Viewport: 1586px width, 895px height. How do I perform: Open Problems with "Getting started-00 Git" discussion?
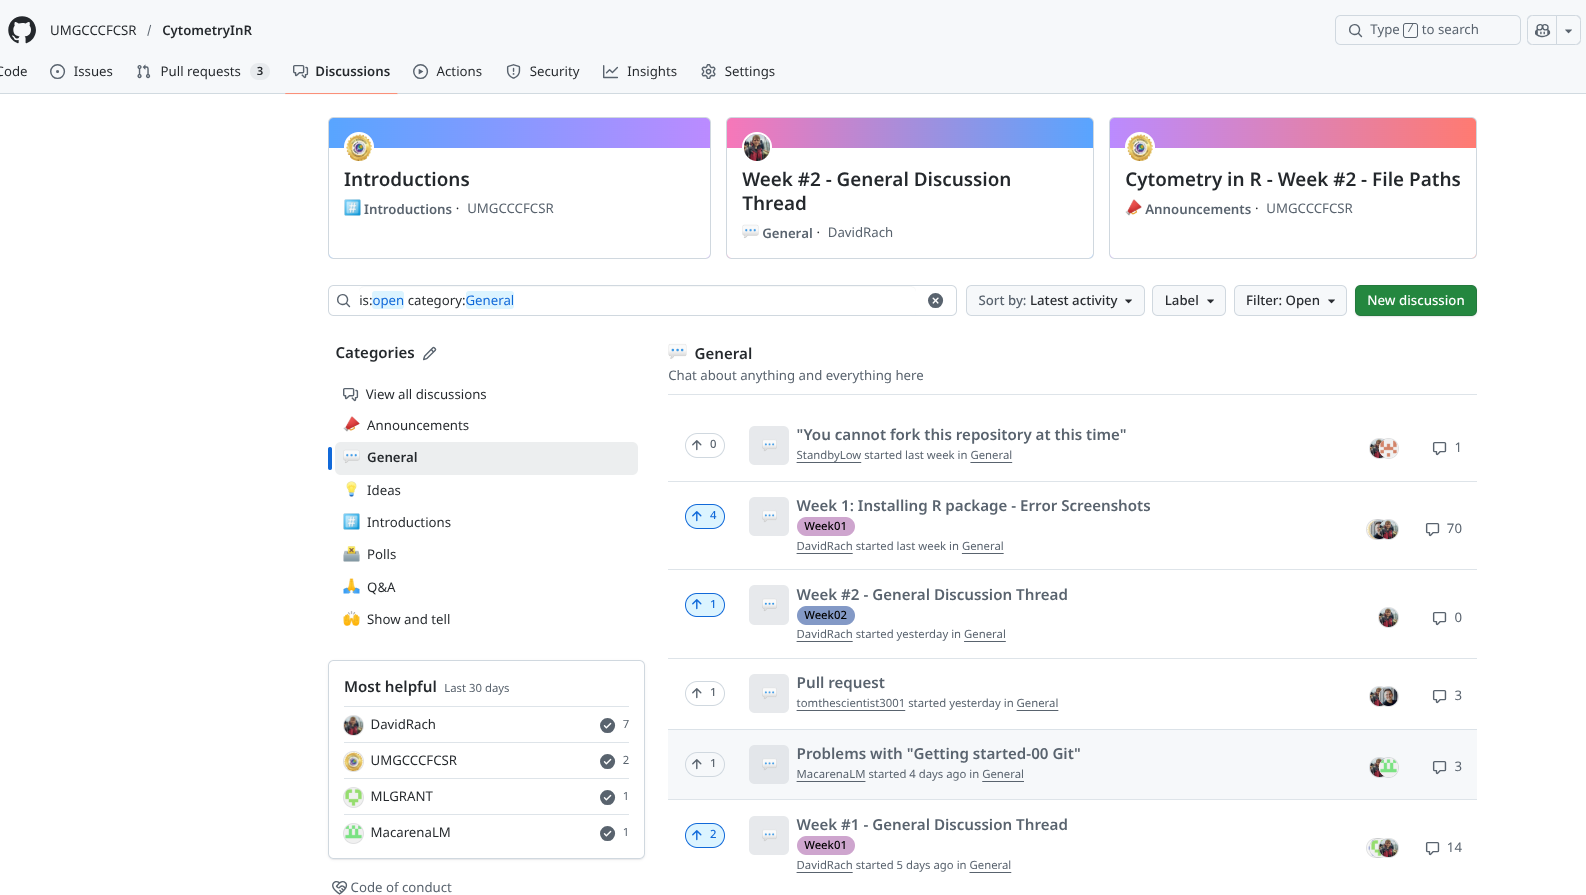point(938,754)
